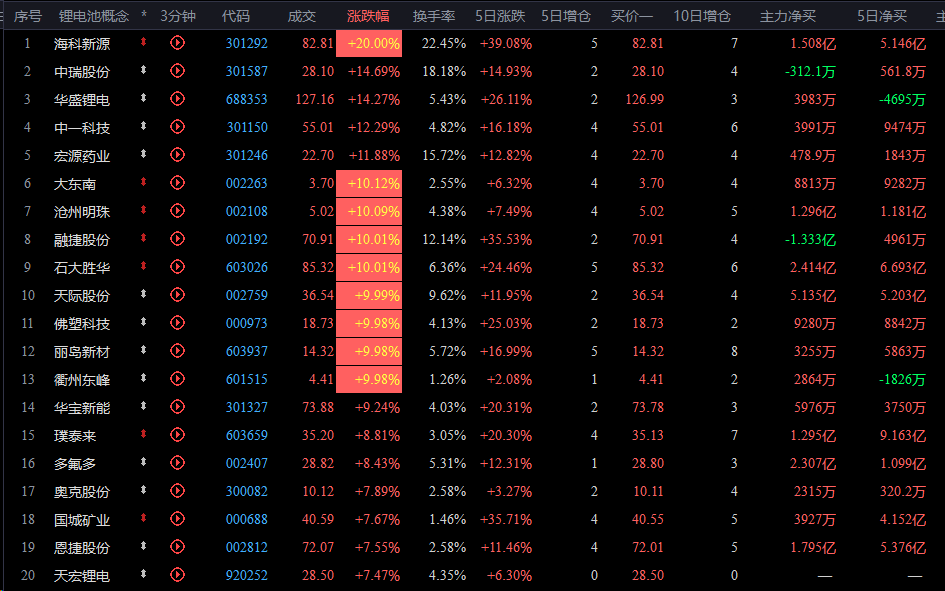The width and height of the screenshot is (945, 591).
Task: Click the white marker icon beside 中一科技
Action: coord(144,127)
